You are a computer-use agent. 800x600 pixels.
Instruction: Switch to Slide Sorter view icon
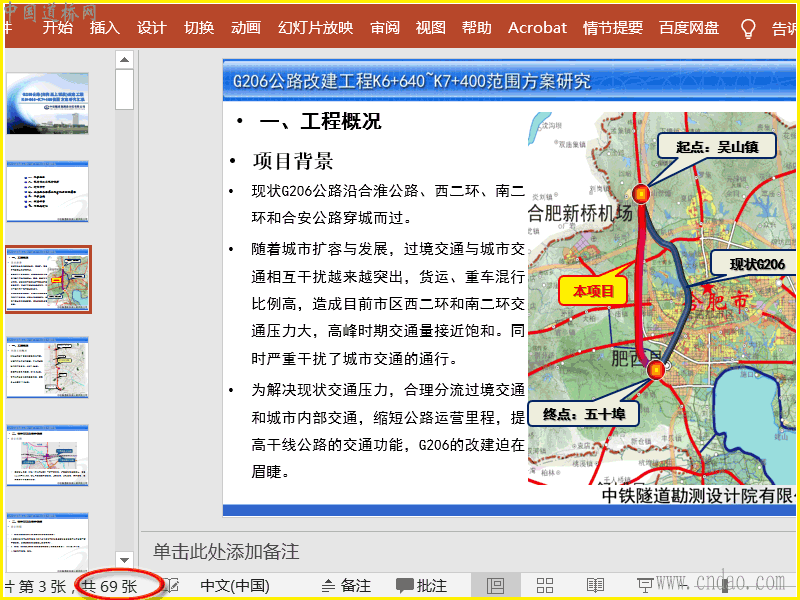[x=545, y=586]
